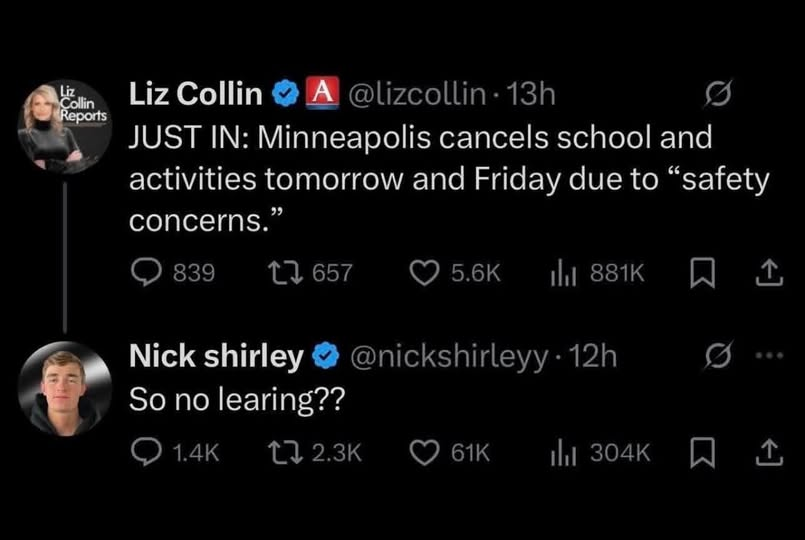805x540 pixels.
Task: Like Nick shirley's reply
Action: (426, 453)
